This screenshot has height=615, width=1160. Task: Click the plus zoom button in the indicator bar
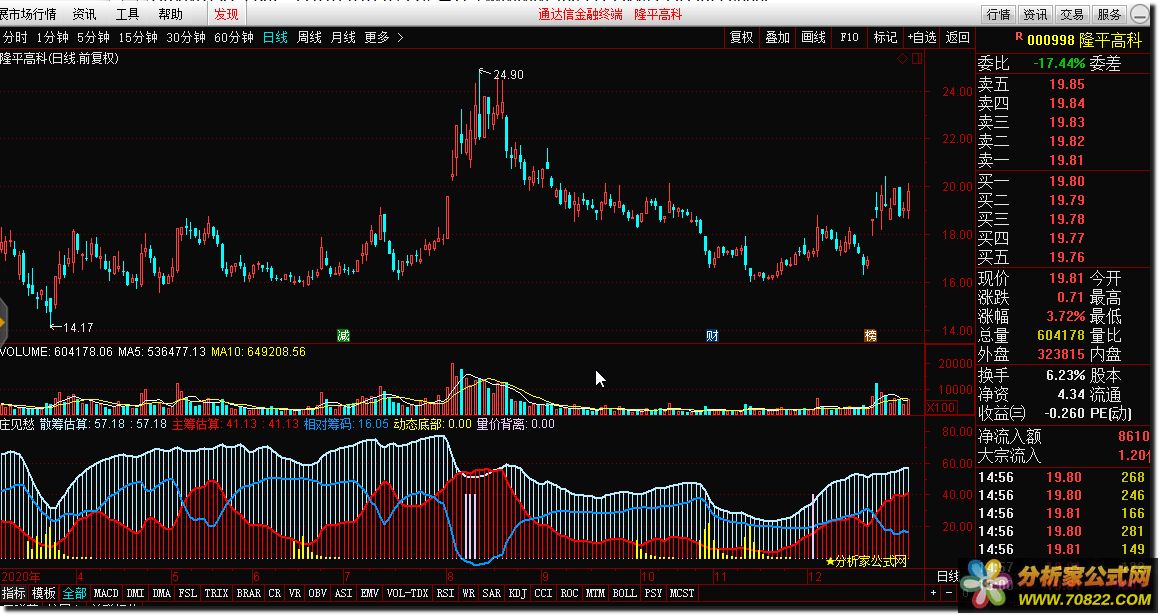pyautogui.click(x=934, y=593)
